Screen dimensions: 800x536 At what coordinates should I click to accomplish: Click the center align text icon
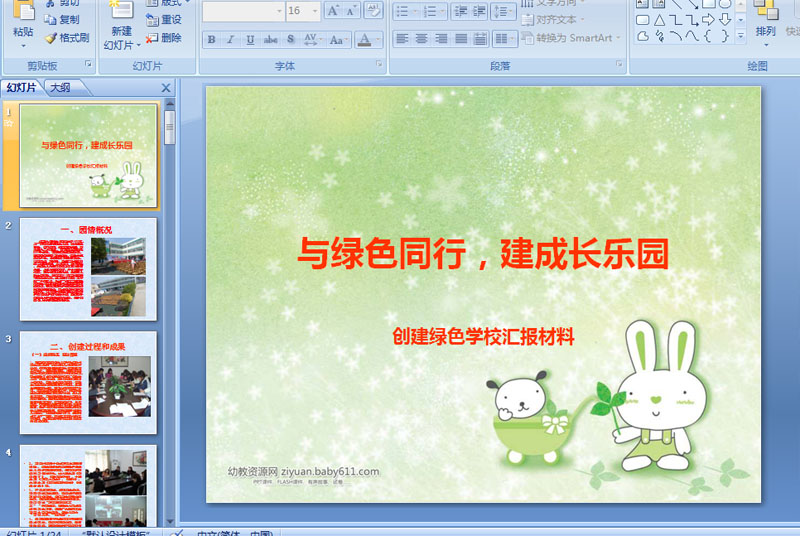(421, 39)
